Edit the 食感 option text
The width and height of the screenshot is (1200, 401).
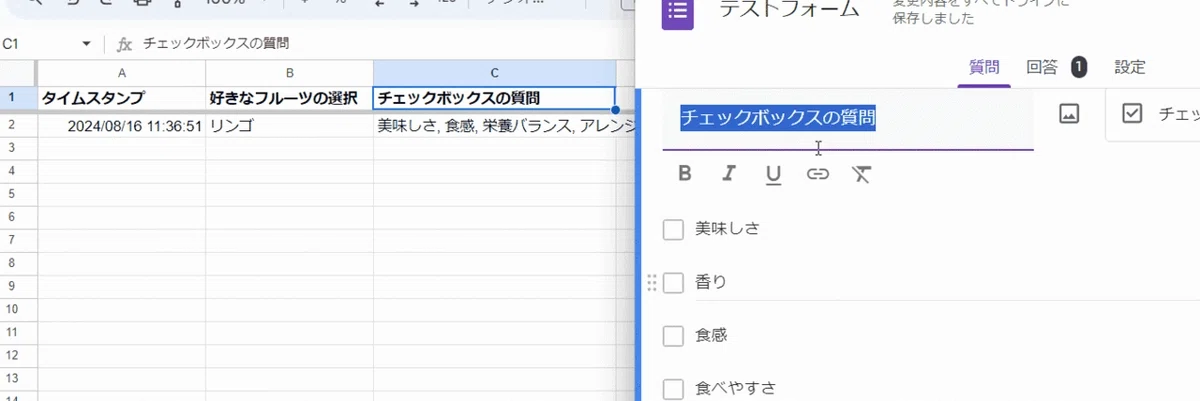click(711, 335)
